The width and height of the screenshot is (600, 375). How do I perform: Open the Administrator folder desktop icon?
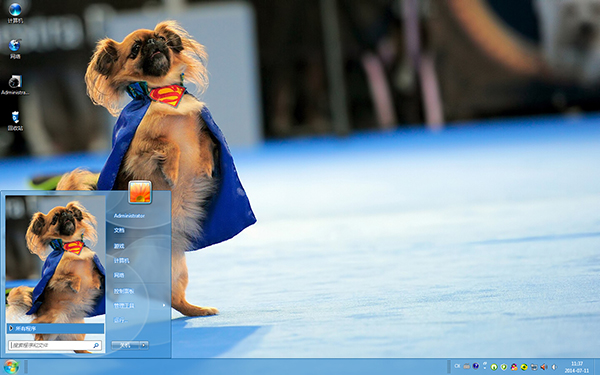click(x=15, y=85)
